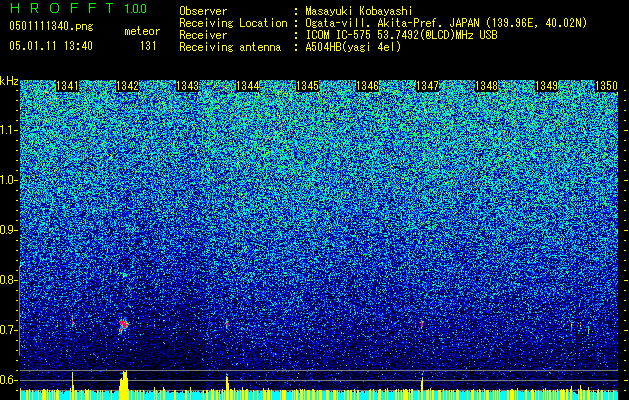Click the kHz axis unit label
Image resolution: width=629 pixels, height=400 pixels.
(9, 81)
